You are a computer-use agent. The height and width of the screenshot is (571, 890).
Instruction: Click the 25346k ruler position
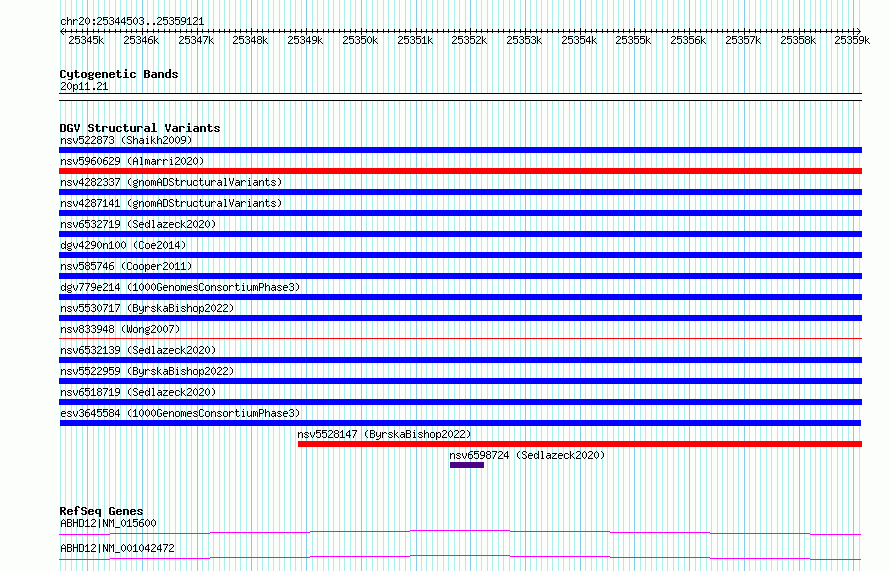[141, 40]
